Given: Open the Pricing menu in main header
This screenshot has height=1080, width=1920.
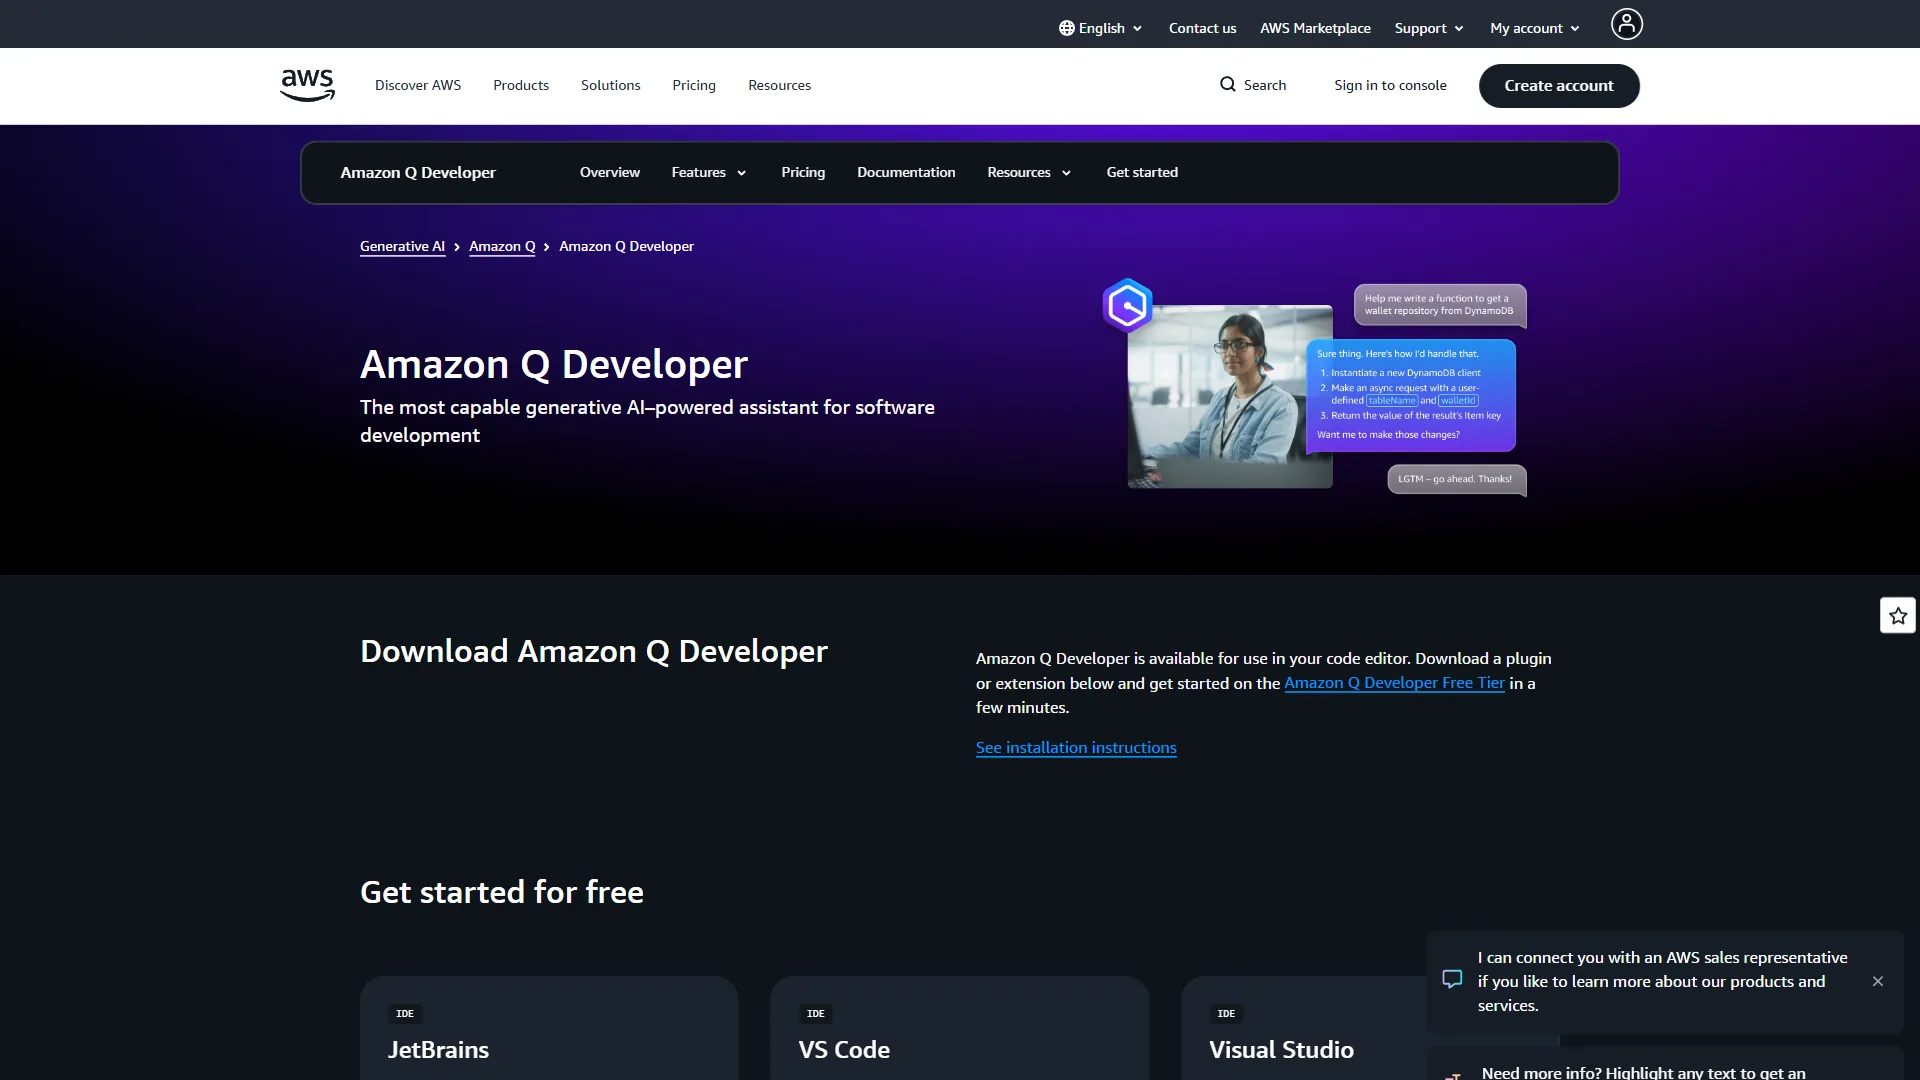Looking at the screenshot, I should (x=694, y=85).
